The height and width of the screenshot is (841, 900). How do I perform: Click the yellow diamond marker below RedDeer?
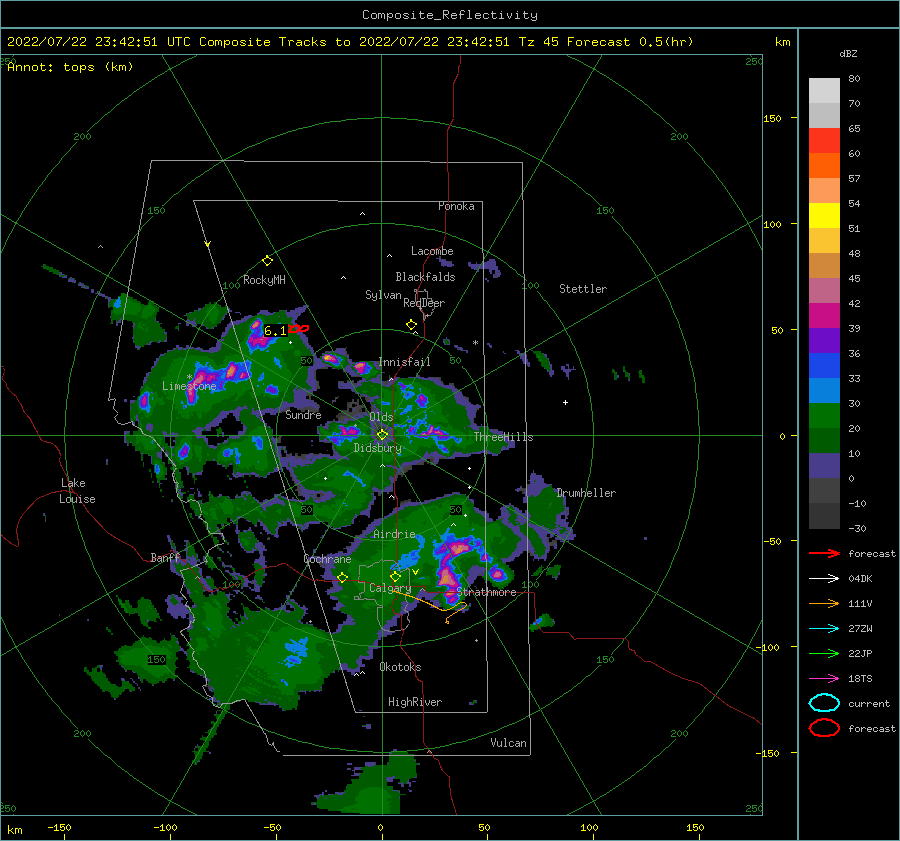pos(412,325)
